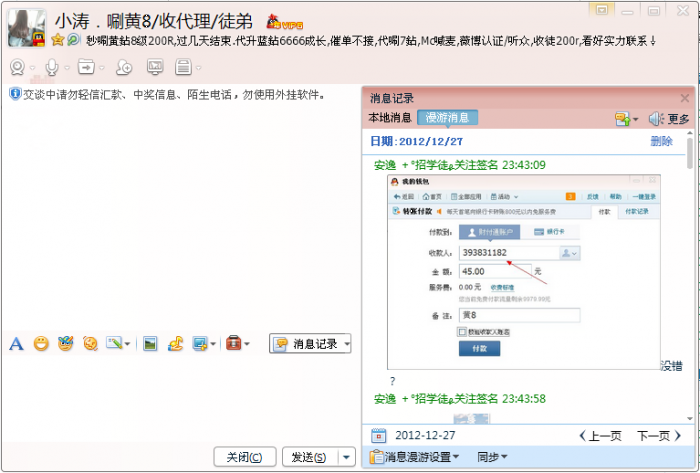Click the remote desktop icon
Screen dimensions: 700x473
(155, 67)
